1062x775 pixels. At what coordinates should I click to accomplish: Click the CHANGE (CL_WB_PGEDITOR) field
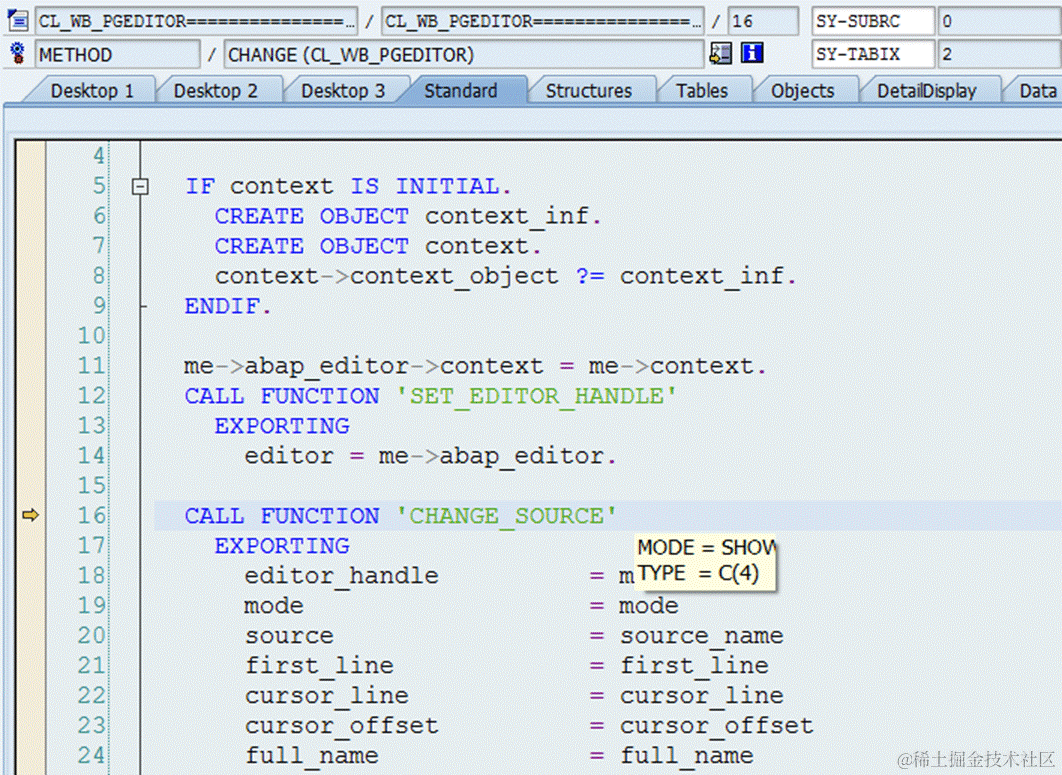(x=464, y=54)
